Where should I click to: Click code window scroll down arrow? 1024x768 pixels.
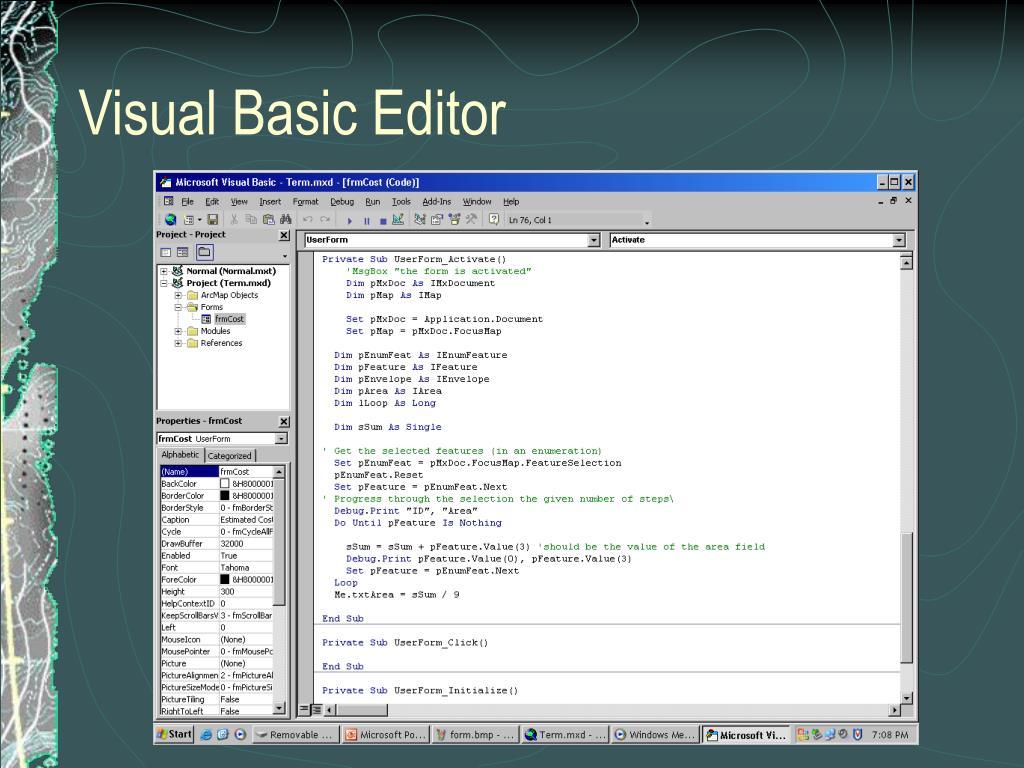[906, 698]
